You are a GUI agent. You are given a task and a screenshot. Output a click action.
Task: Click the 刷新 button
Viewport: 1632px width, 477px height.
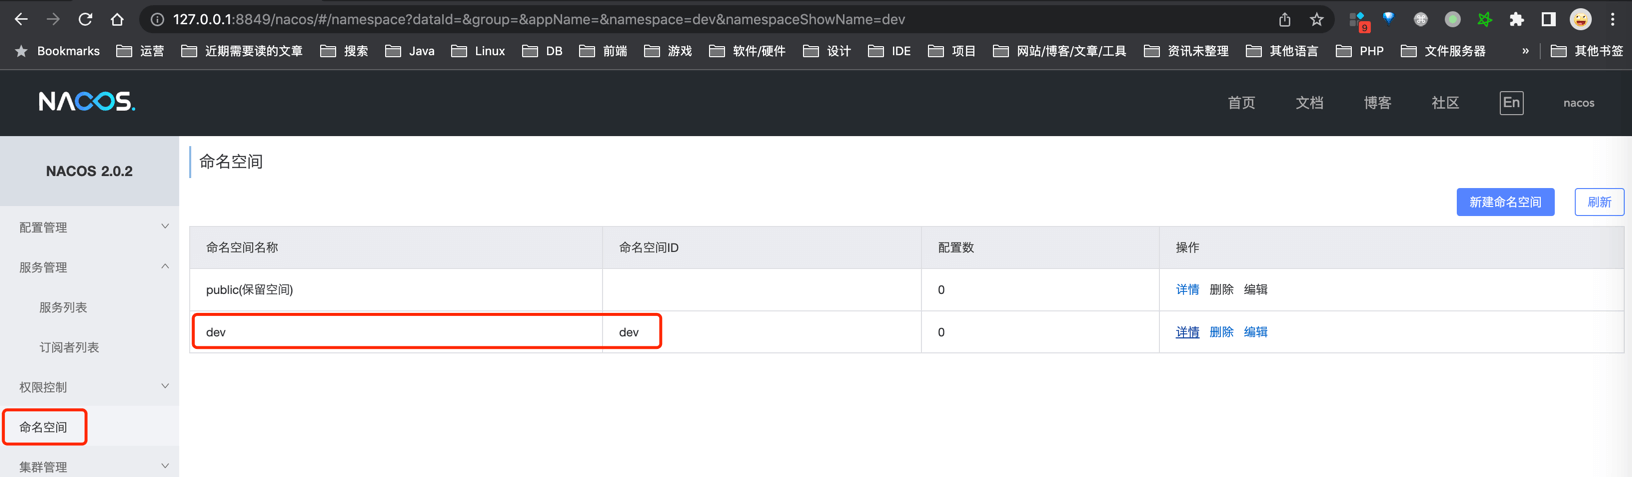coord(1598,202)
